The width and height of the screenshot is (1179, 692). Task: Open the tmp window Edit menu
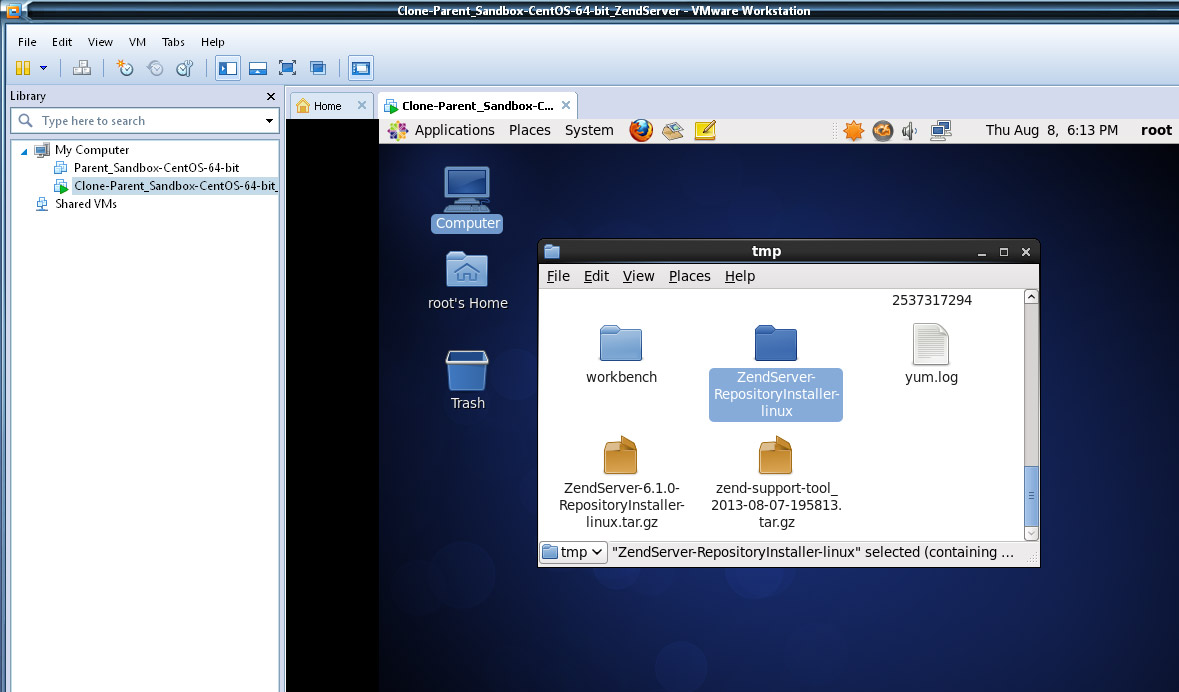(x=596, y=276)
